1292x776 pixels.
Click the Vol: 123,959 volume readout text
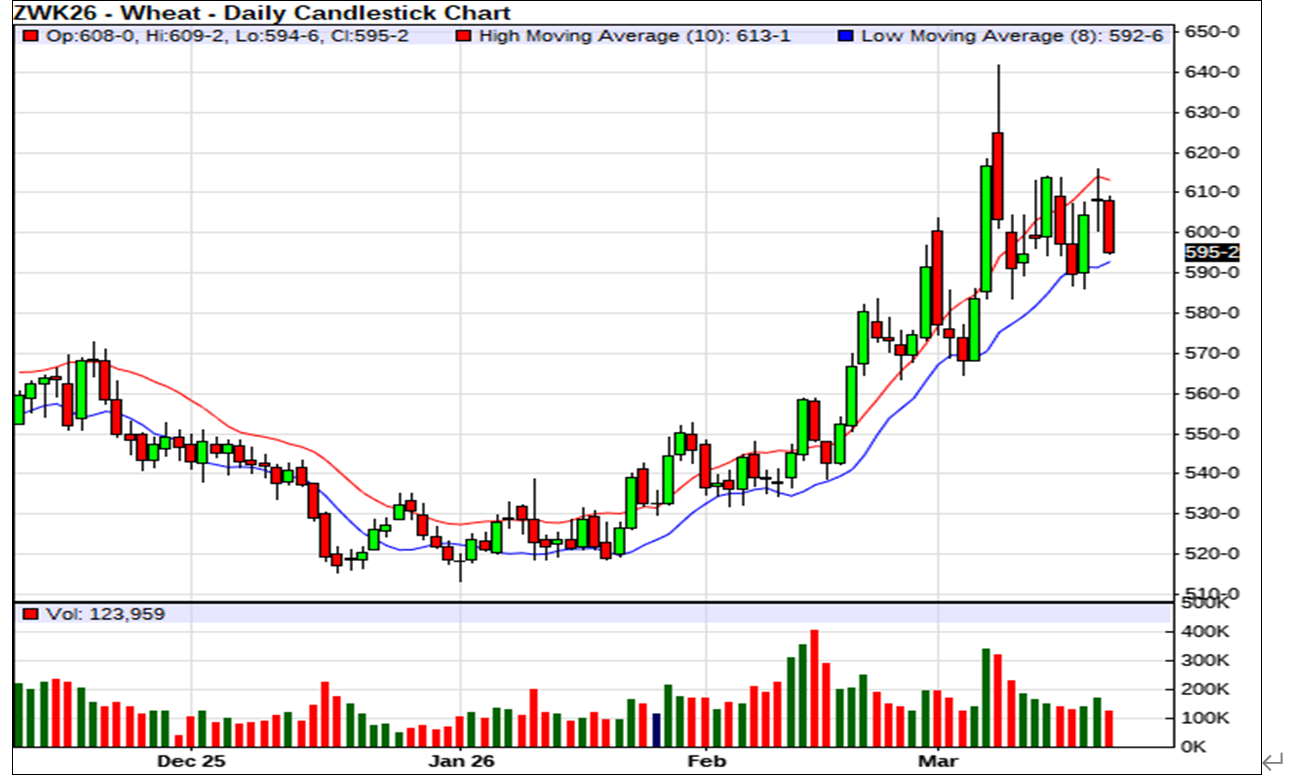coord(106,614)
